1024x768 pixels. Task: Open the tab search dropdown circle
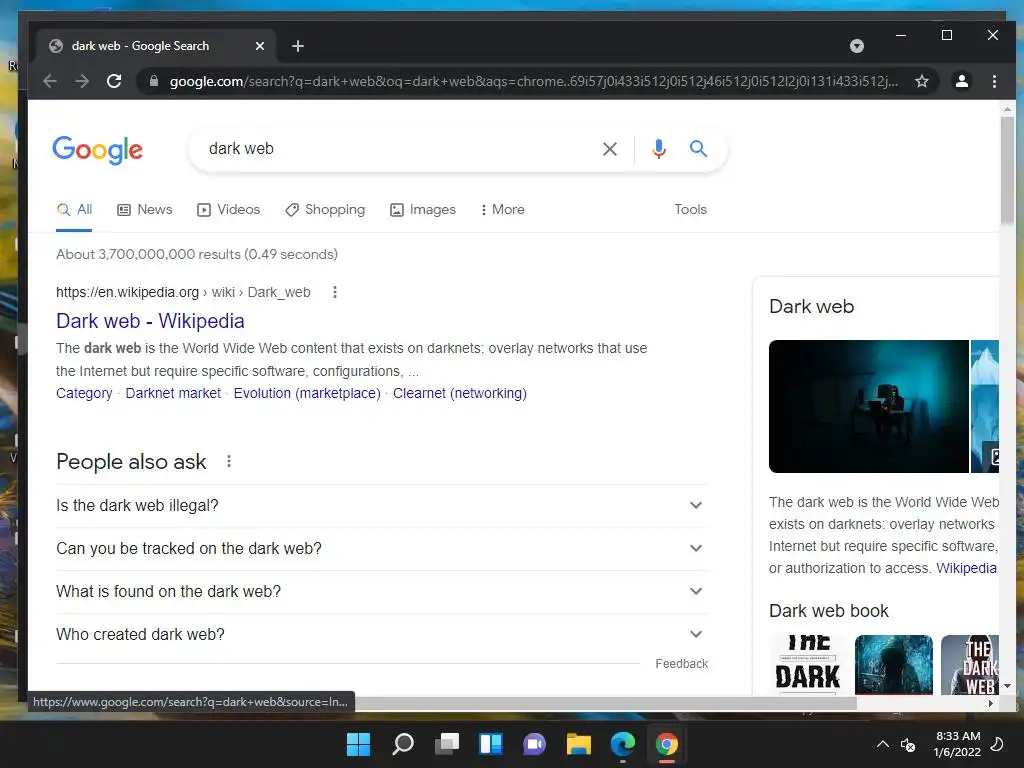point(857,46)
